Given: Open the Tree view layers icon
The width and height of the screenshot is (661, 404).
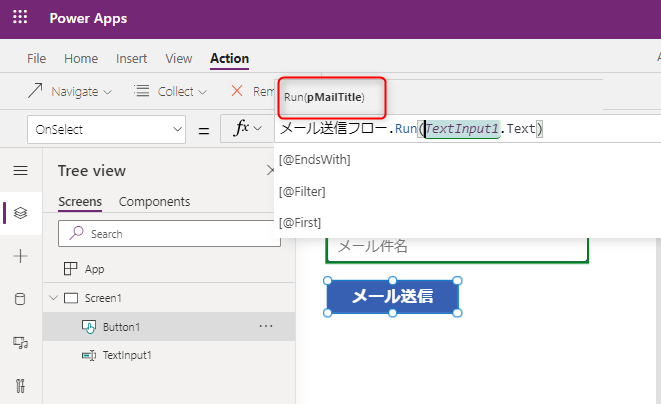Looking at the screenshot, I should 20,213.
